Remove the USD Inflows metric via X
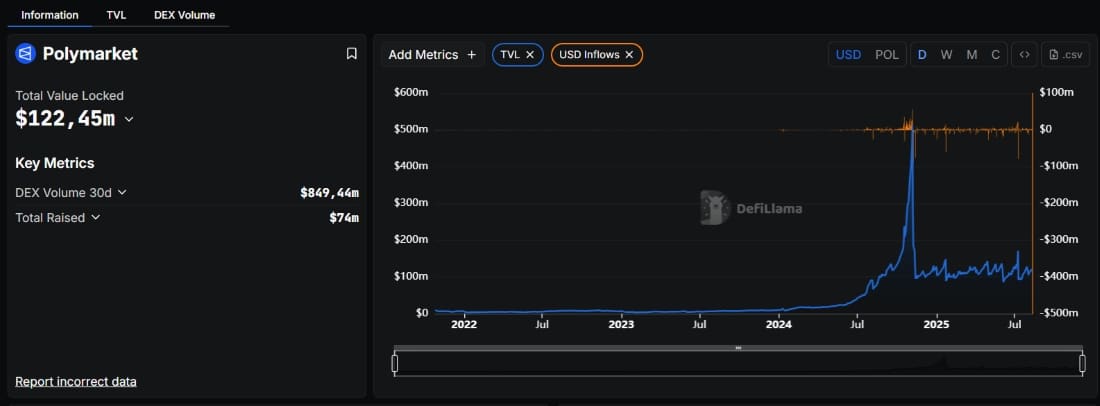This screenshot has height=406, width=1100. pos(629,55)
